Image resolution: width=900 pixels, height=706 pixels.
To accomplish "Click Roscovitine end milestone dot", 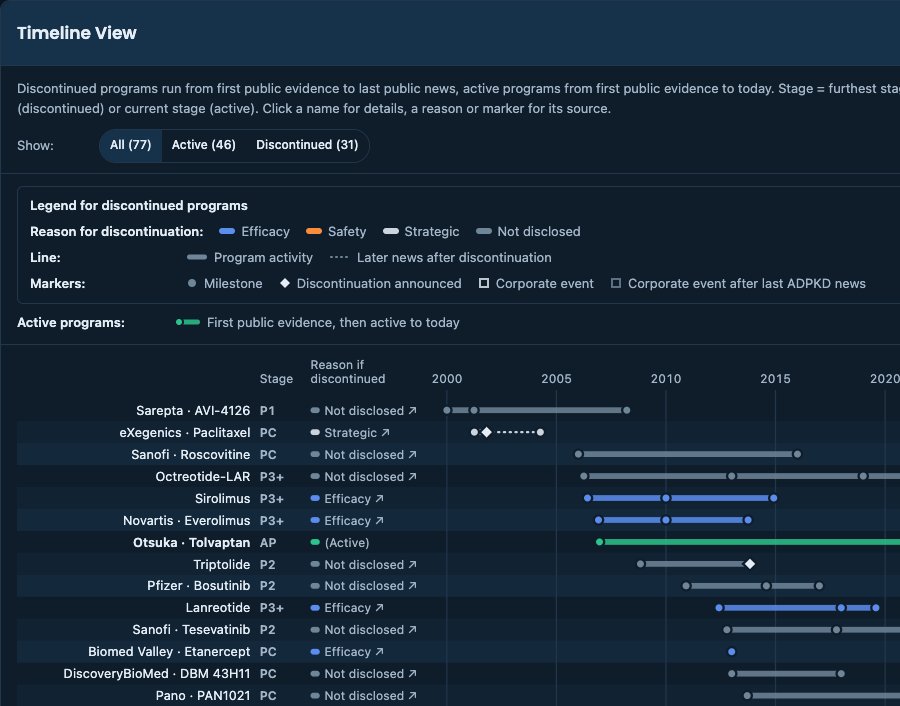I will (797, 454).
